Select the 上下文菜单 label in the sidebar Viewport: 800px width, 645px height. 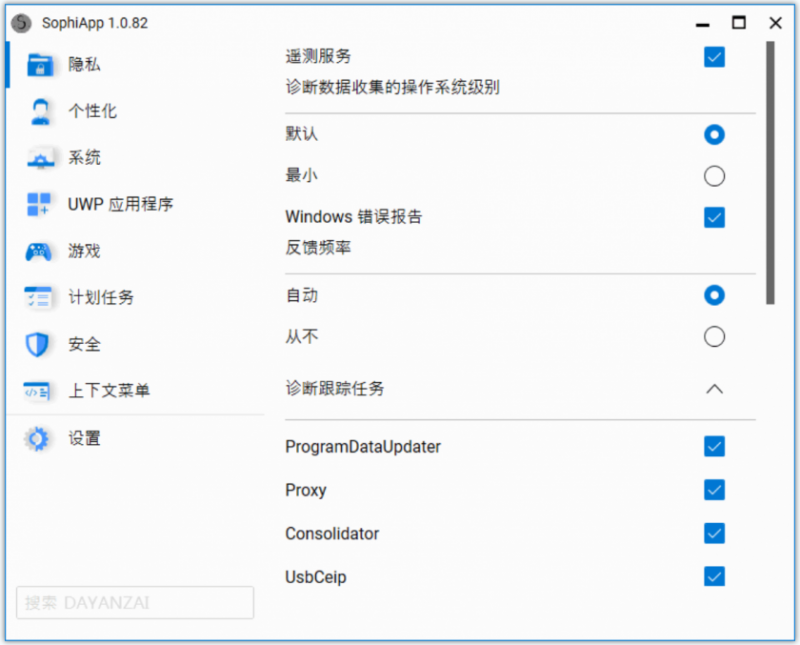point(109,391)
